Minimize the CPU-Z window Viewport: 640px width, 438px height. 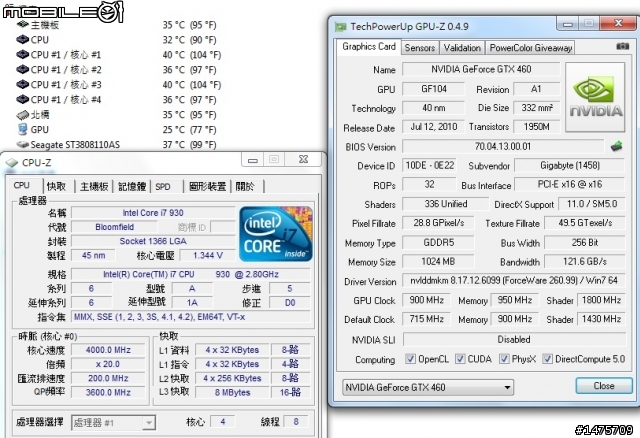point(253,160)
